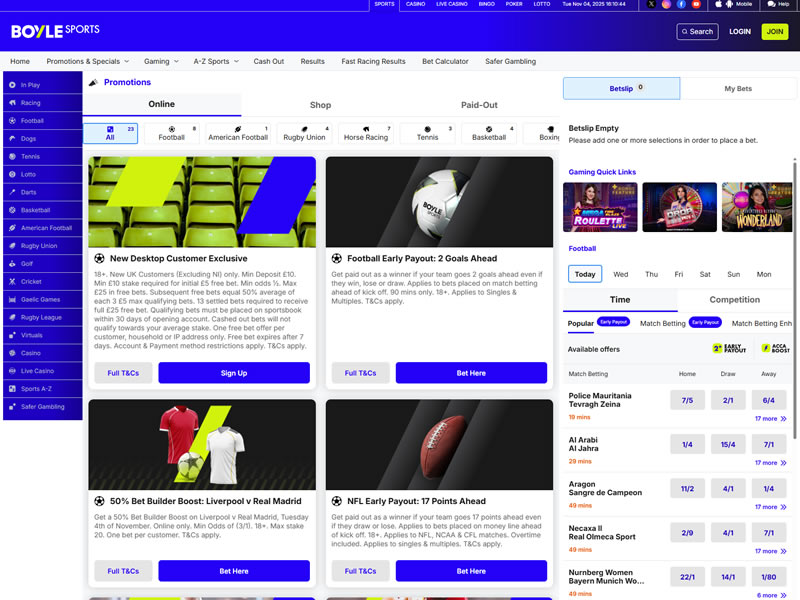Viewport: 800px width, 600px height.
Task: Select 7/5 home odds for Police Mauritania
Action: (x=687, y=400)
